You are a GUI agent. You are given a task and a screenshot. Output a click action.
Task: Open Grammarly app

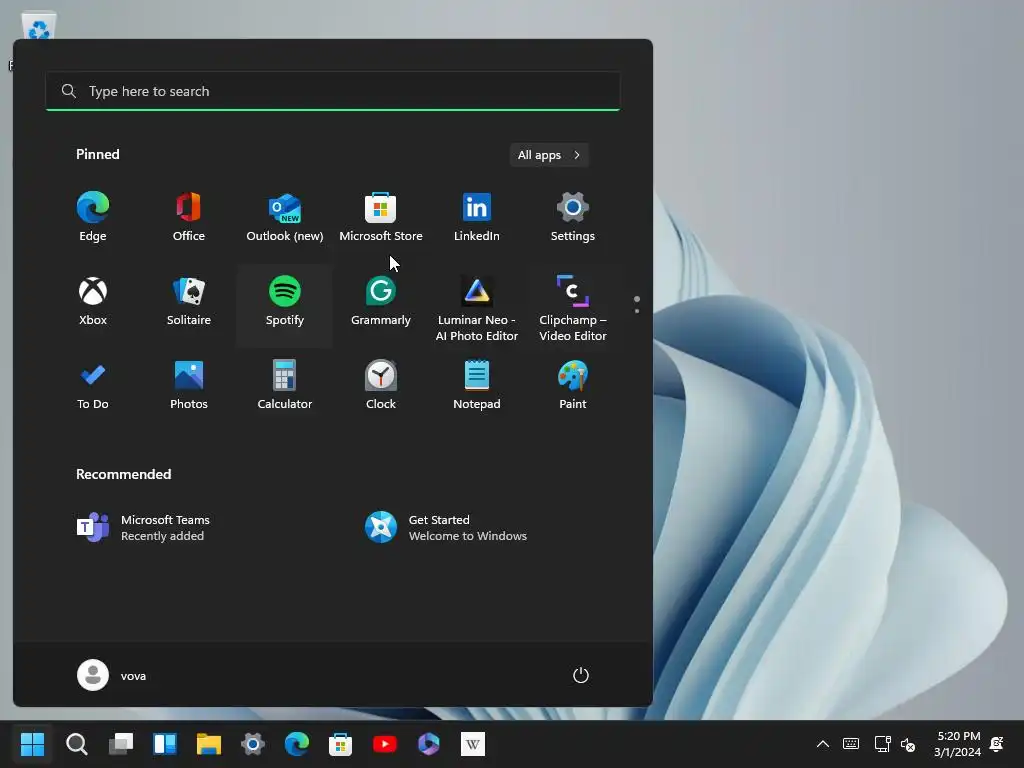click(x=381, y=301)
